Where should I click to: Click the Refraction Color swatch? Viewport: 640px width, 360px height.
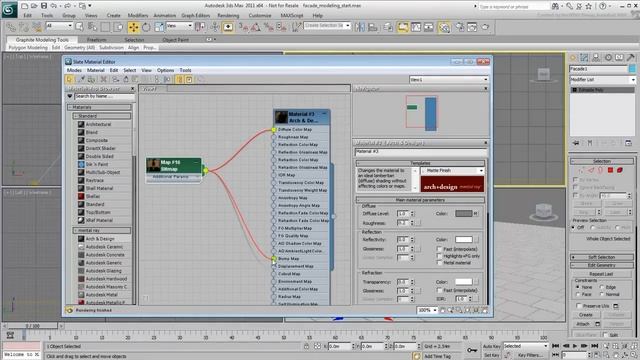[x=463, y=282]
